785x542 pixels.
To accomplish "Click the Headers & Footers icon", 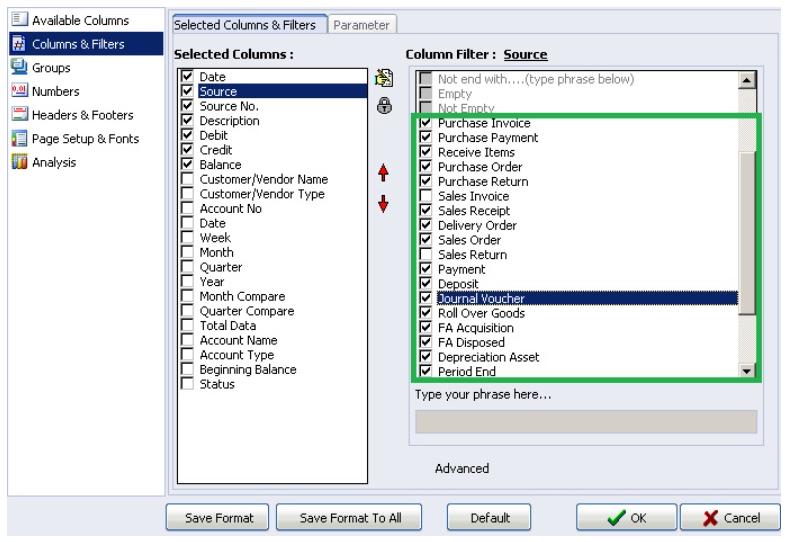I will coord(20,114).
